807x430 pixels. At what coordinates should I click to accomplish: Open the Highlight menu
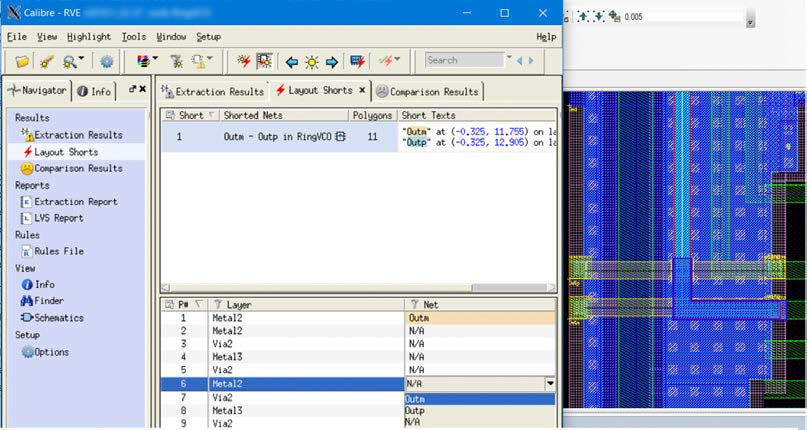click(89, 37)
